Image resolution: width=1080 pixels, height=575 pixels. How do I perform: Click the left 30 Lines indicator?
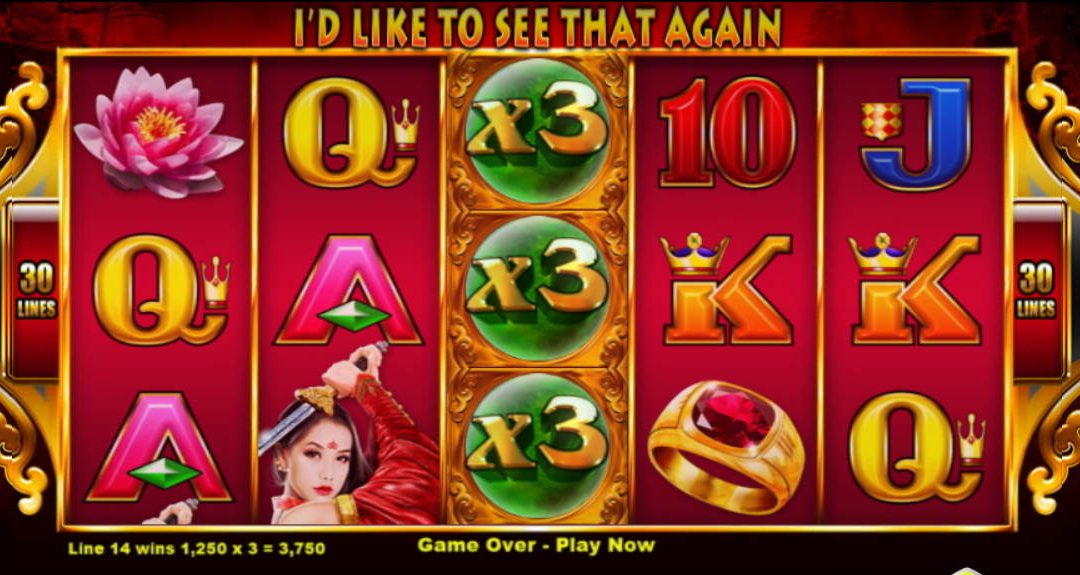tap(36, 290)
